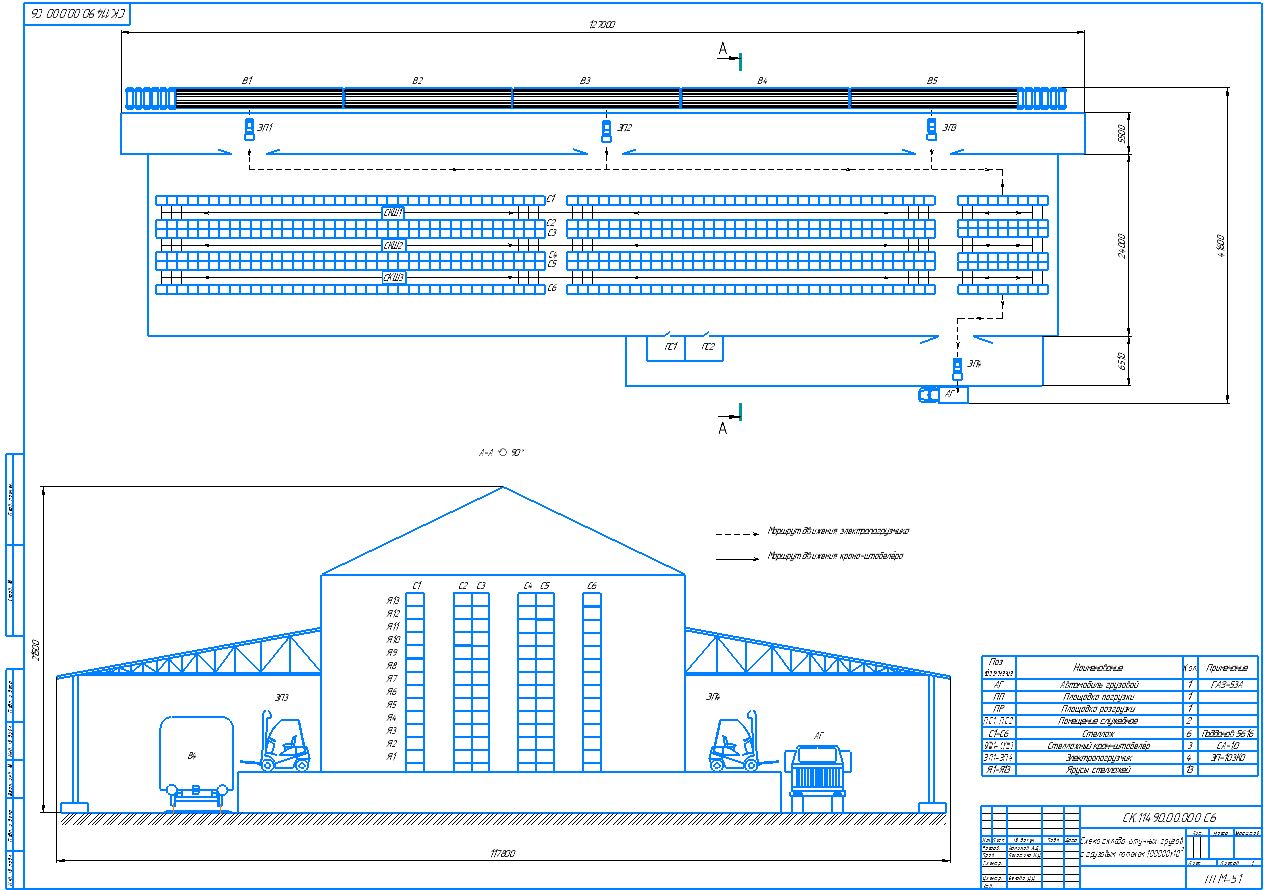This screenshot has height=890, width=1264.
Task: Click the 46000 vertical dimension text
Action: point(1220,244)
